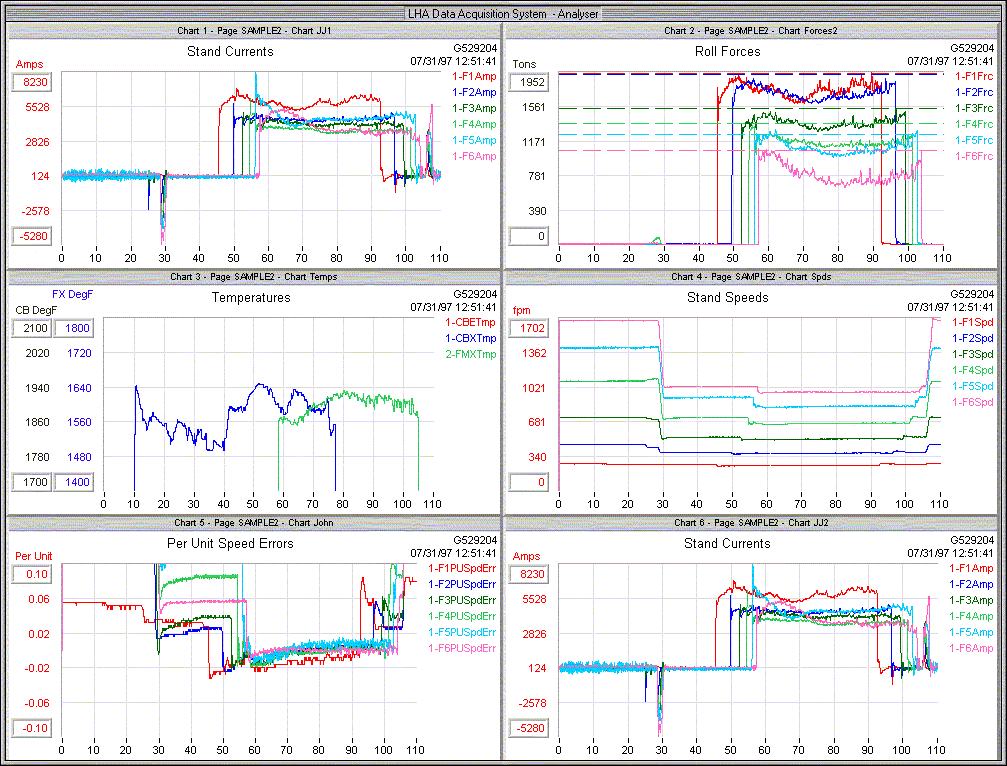The image size is (1007, 766).
Task: Click the CB DegF axis label
Action: [36, 310]
